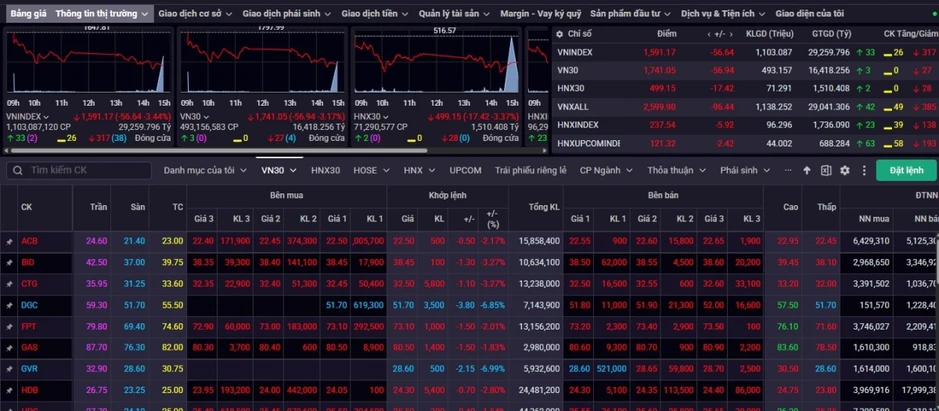Screen dimensions: 939x411
Task: Switch to the UPCOM board tab
Action: coord(465,170)
